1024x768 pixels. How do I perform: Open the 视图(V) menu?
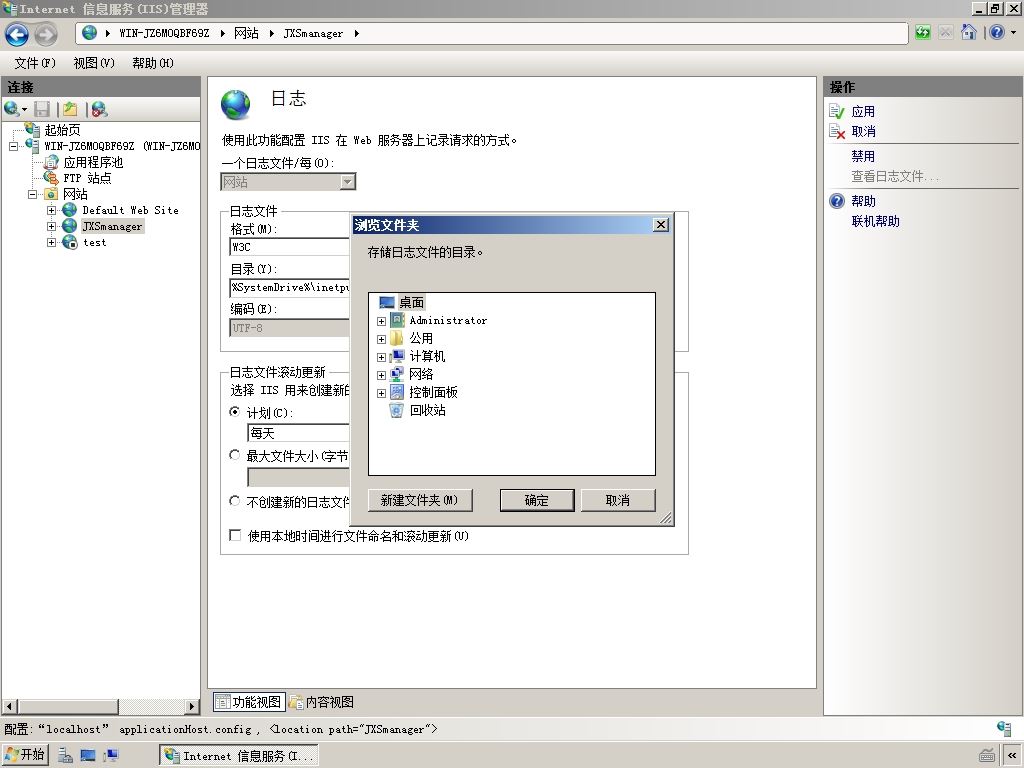pyautogui.click(x=94, y=63)
